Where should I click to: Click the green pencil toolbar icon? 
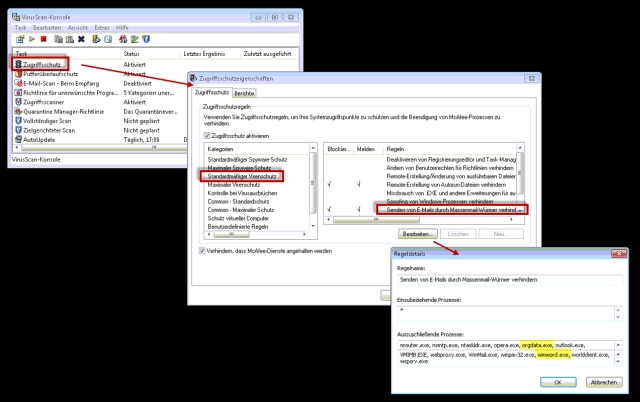(x=135, y=39)
